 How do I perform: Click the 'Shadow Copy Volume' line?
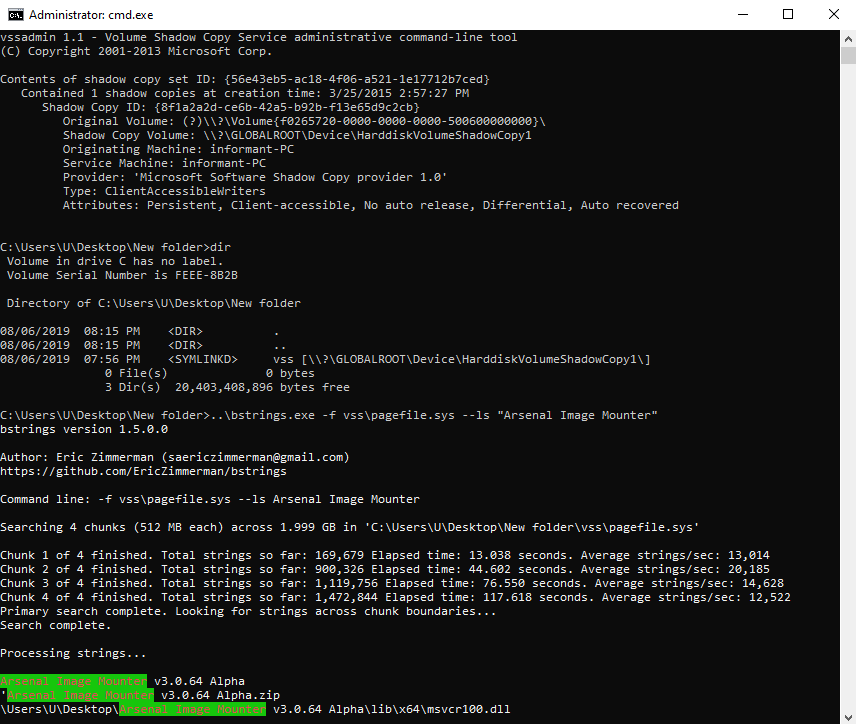(x=297, y=135)
